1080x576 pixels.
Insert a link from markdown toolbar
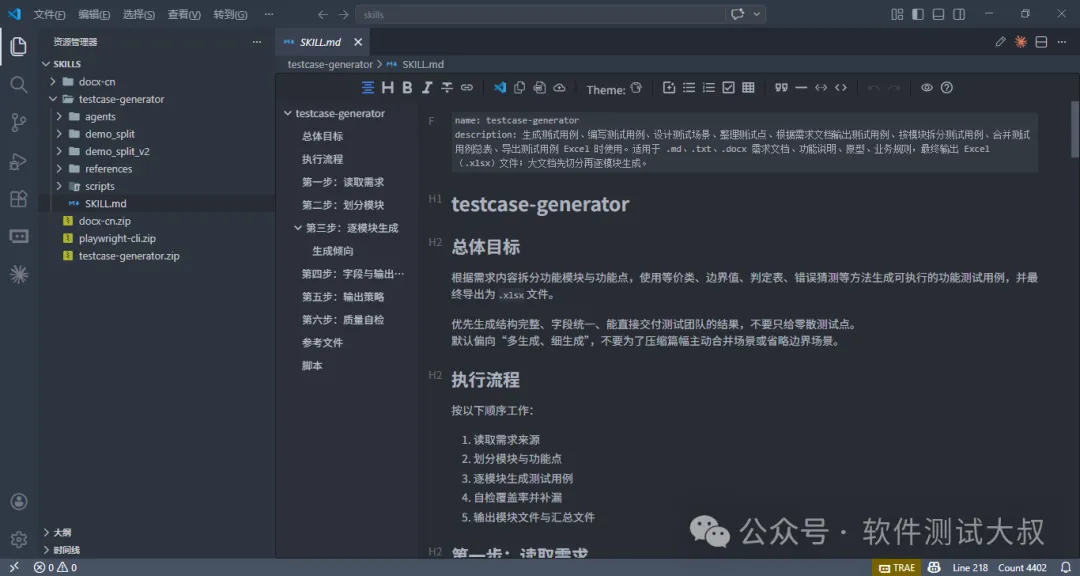tap(467, 88)
